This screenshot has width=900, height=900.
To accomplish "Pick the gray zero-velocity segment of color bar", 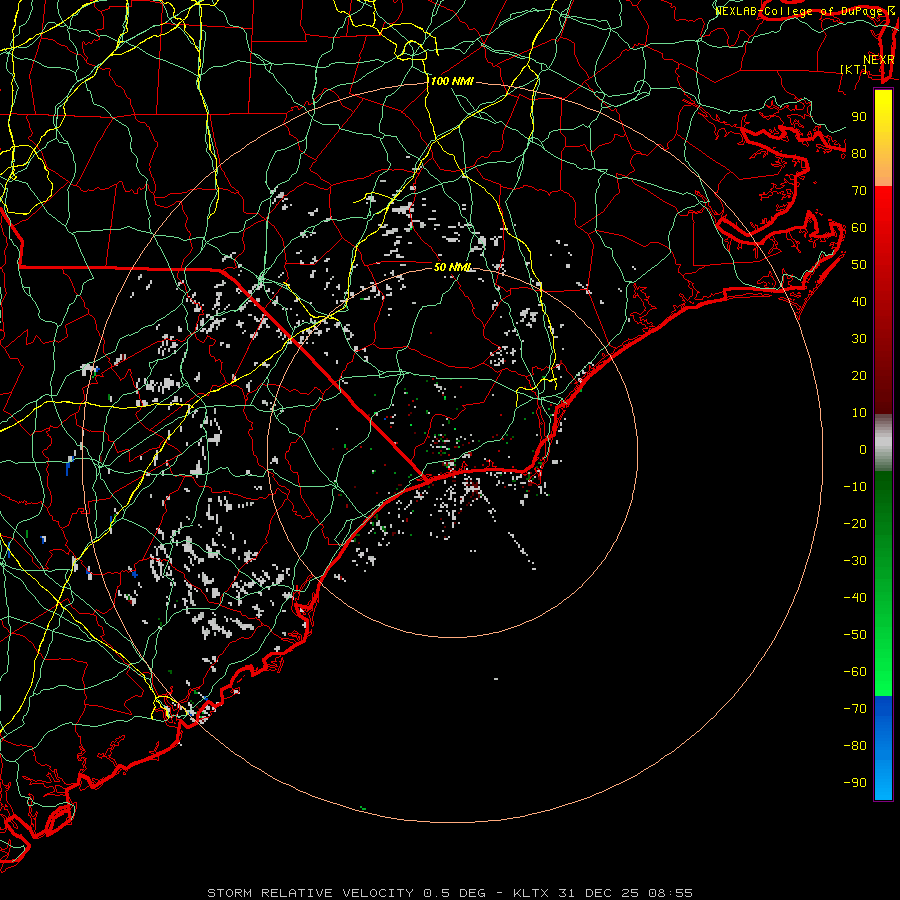I will tap(883, 443).
